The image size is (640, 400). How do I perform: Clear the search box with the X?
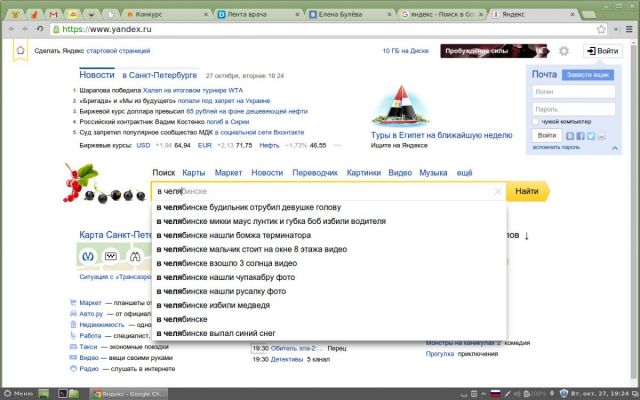(497, 191)
